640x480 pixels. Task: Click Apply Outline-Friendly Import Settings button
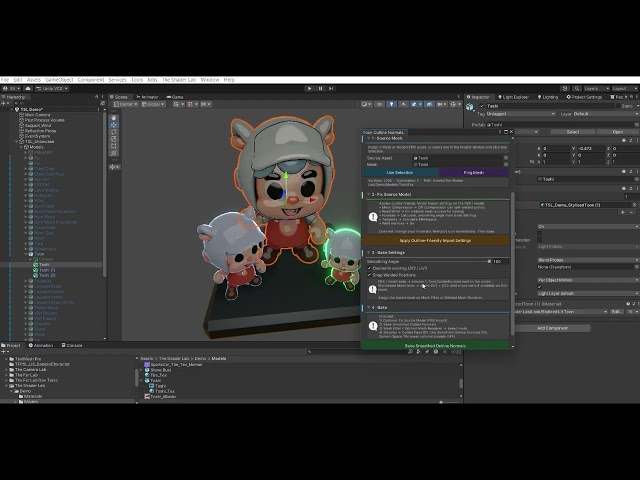tap(435, 240)
